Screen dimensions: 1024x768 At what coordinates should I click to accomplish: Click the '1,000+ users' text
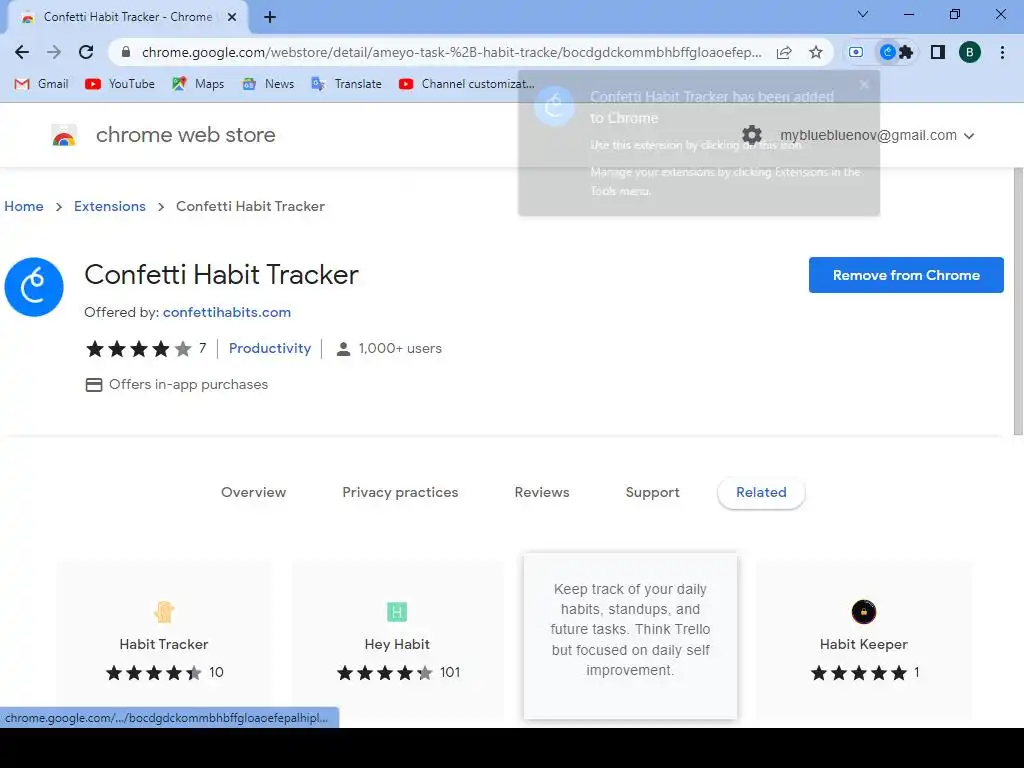(400, 349)
